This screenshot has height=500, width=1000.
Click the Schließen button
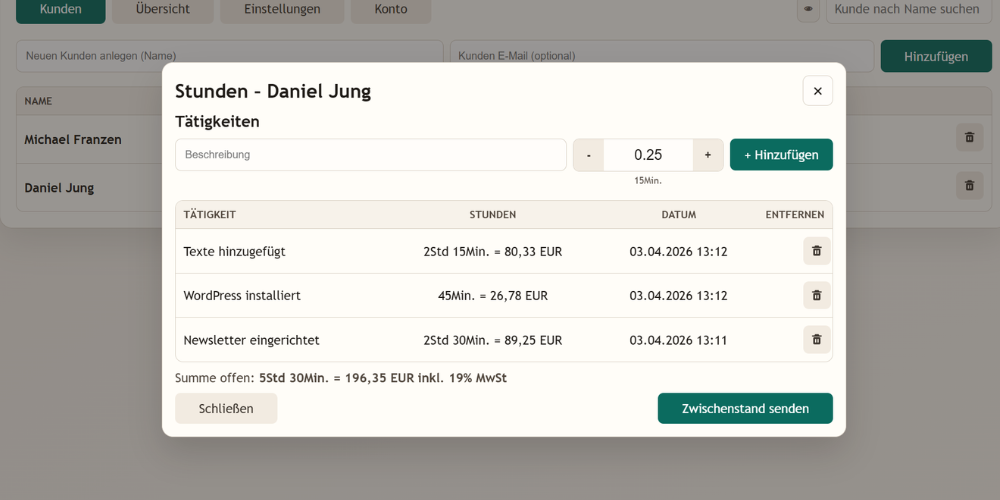tap(226, 409)
